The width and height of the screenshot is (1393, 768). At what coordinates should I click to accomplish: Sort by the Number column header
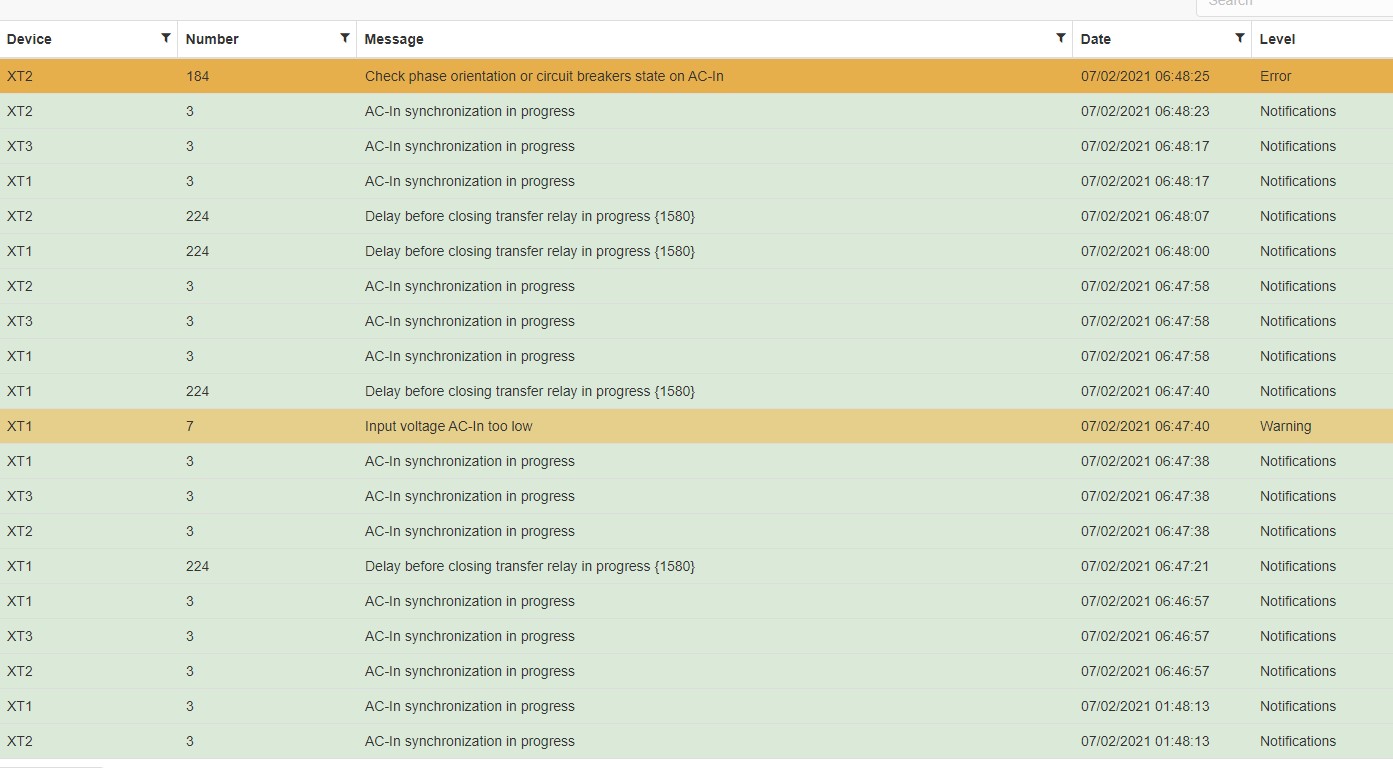click(212, 39)
